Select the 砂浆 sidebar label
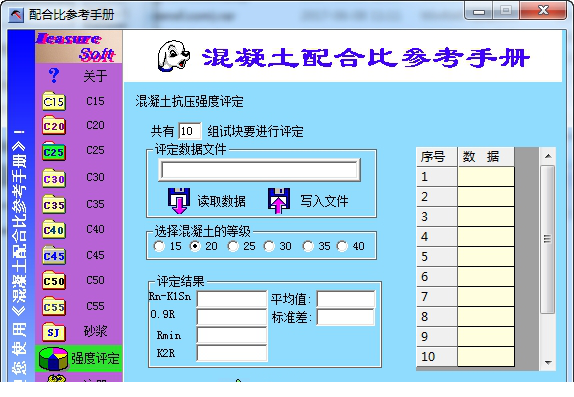574x397 pixels. click(x=95, y=331)
